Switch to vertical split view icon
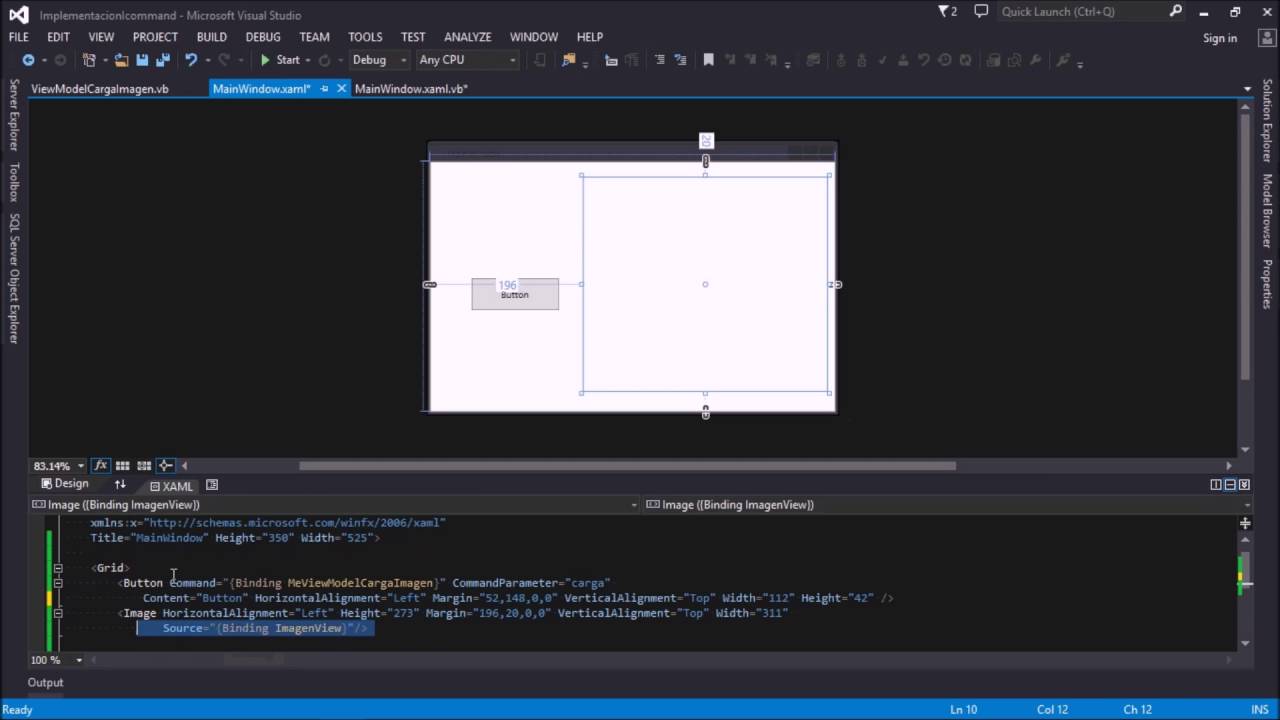 point(1216,485)
